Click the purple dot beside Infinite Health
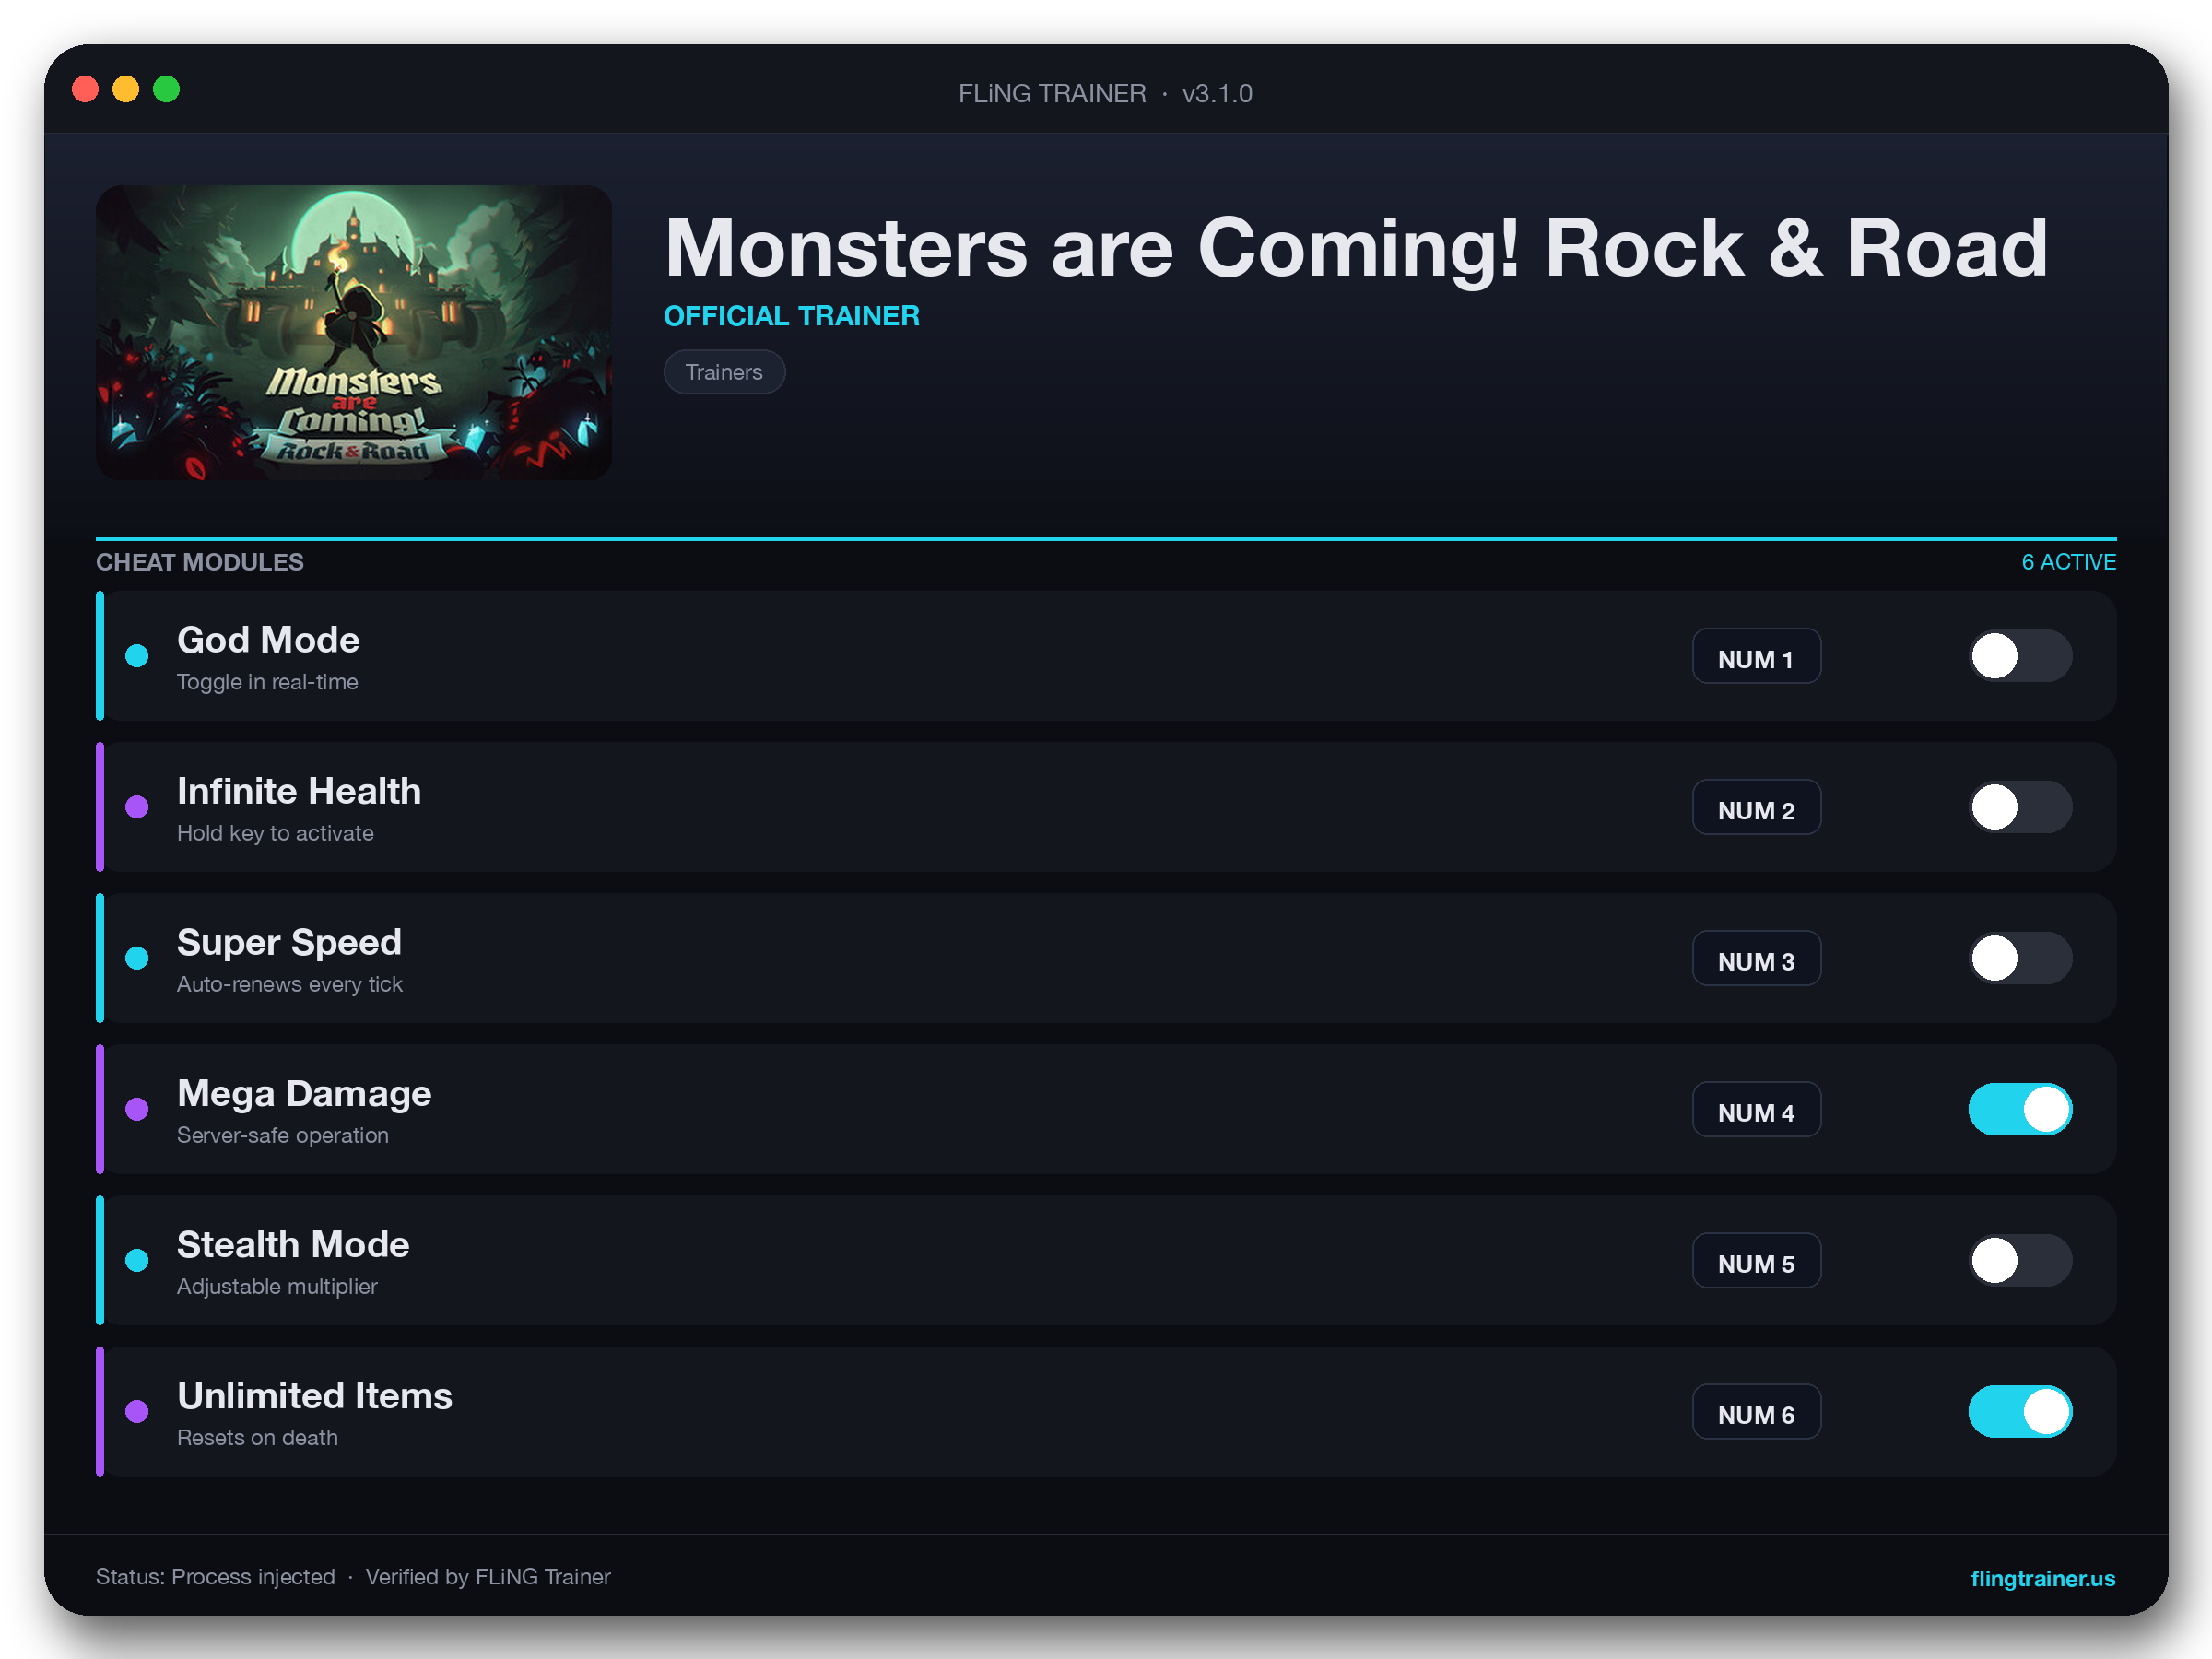 137,807
